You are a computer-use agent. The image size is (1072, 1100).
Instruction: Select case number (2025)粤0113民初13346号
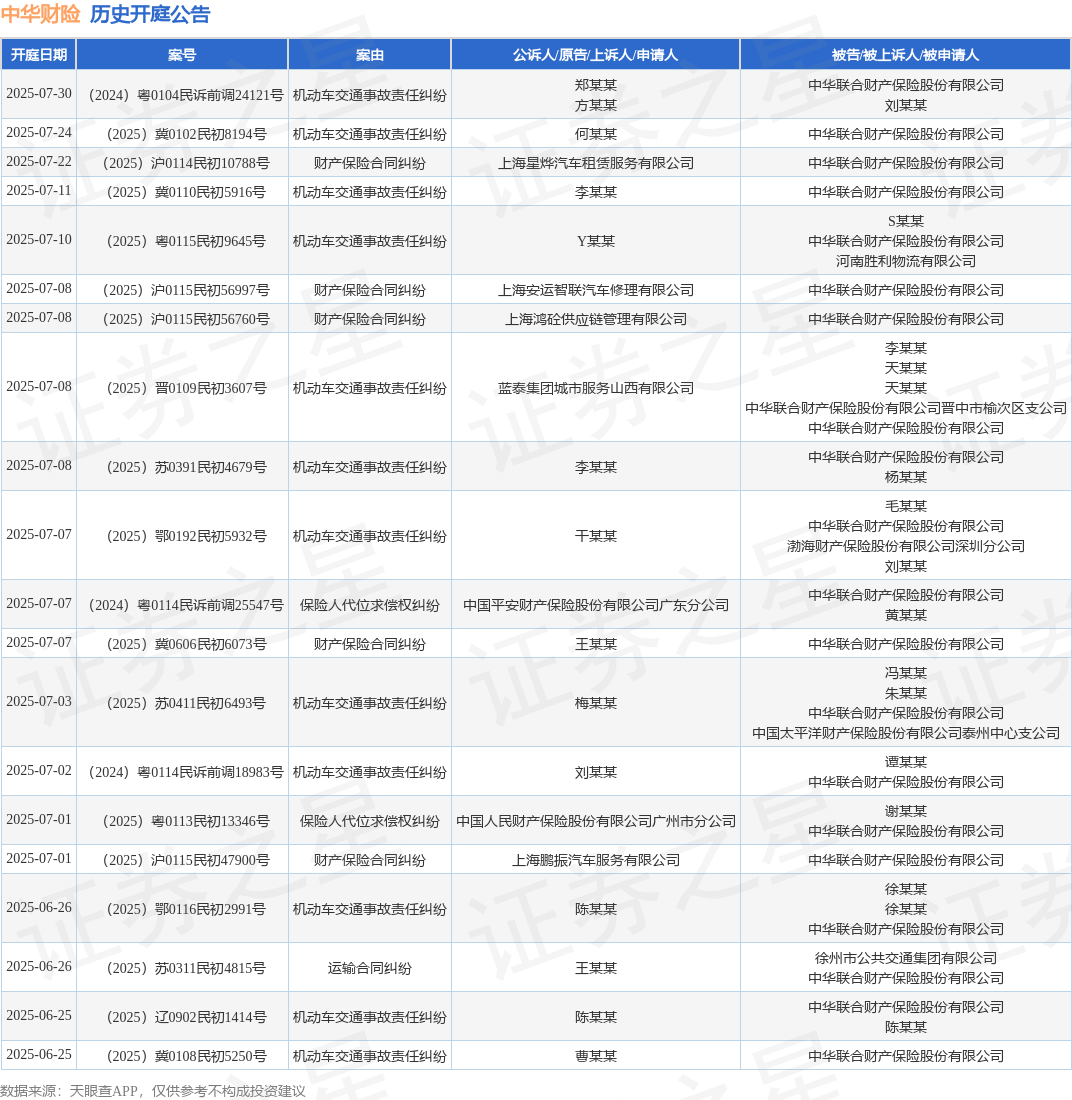(x=182, y=821)
